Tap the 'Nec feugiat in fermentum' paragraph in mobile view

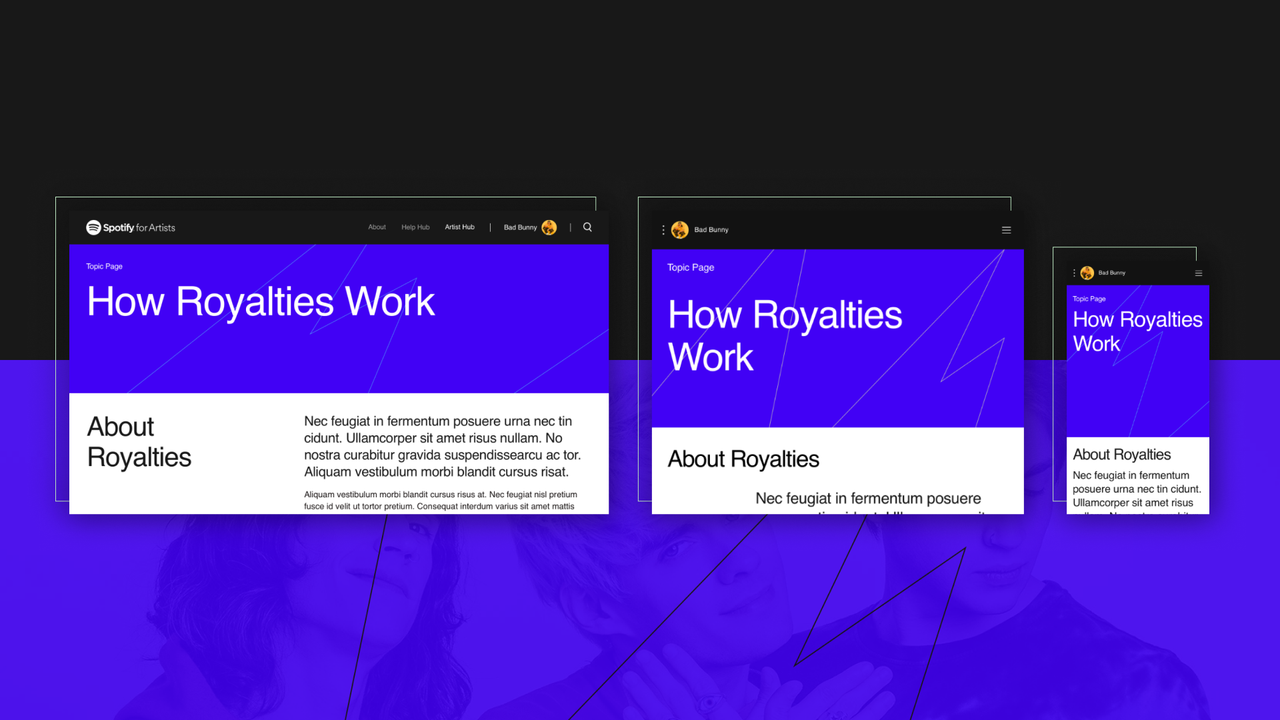(1137, 491)
